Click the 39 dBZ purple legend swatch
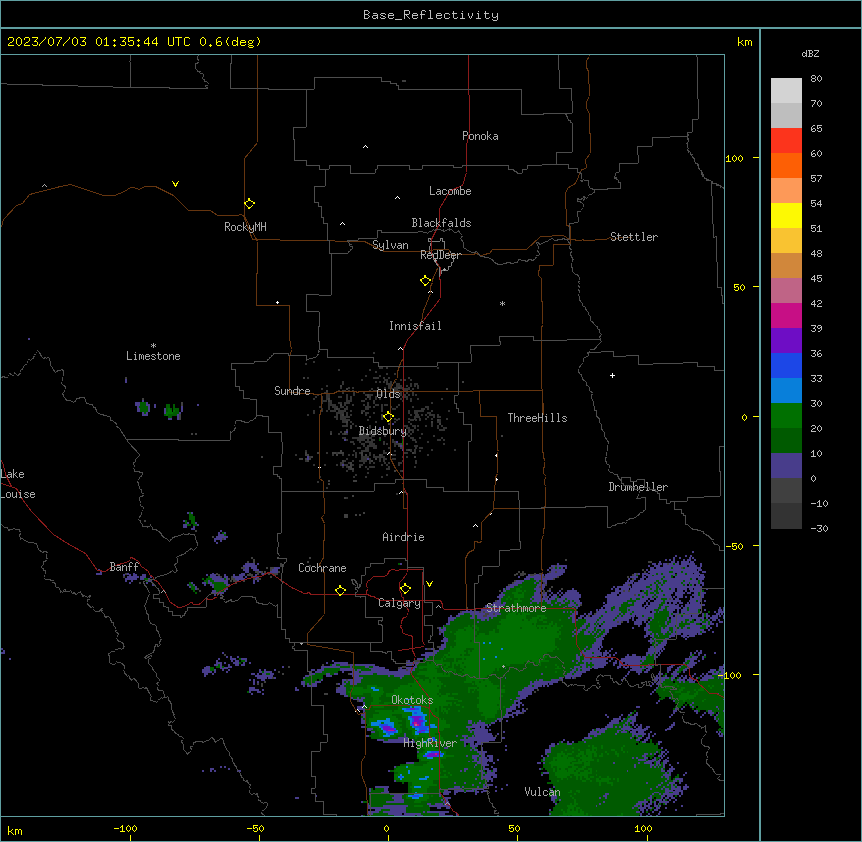Image resolution: width=862 pixels, height=842 pixels. pyautogui.click(x=786, y=340)
